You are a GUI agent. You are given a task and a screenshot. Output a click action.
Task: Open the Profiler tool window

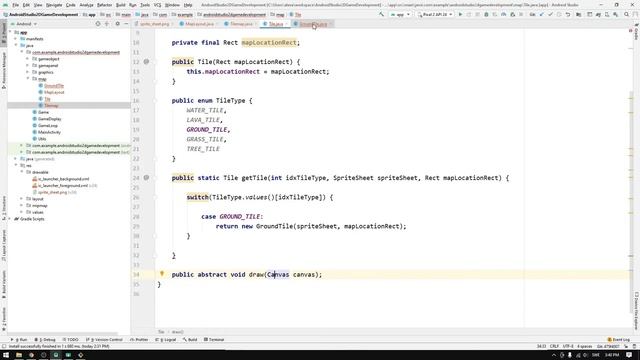[x=139, y=340]
